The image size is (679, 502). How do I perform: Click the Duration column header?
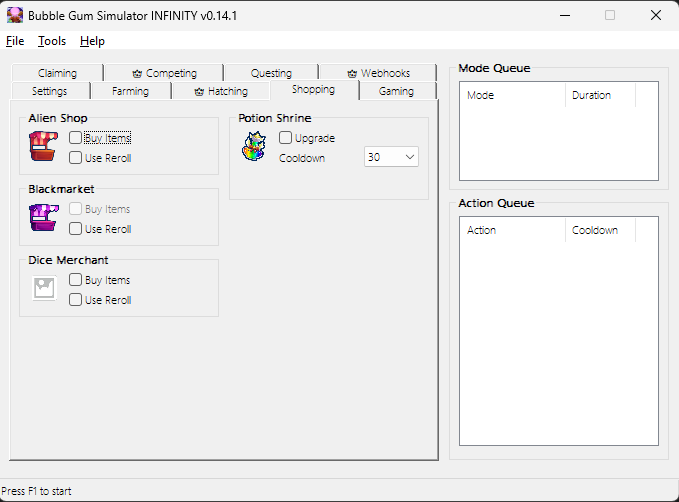point(600,95)
